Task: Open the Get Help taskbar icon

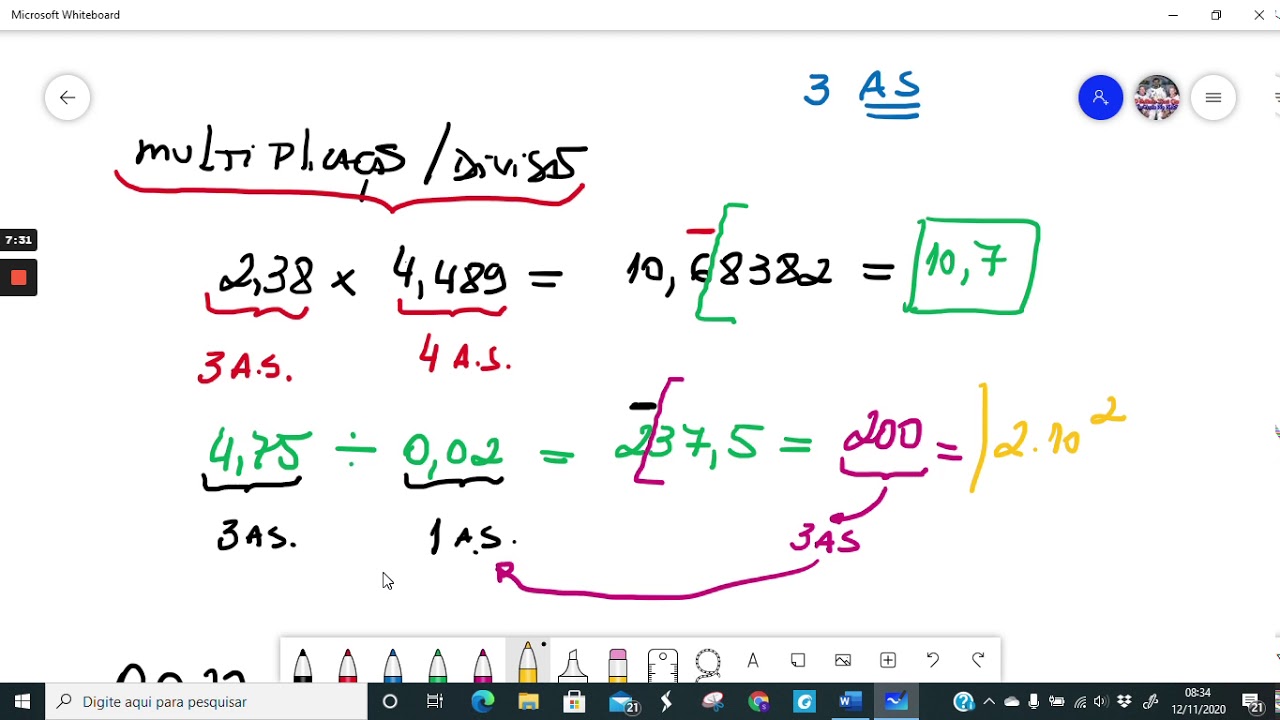Action: (963, 701)
